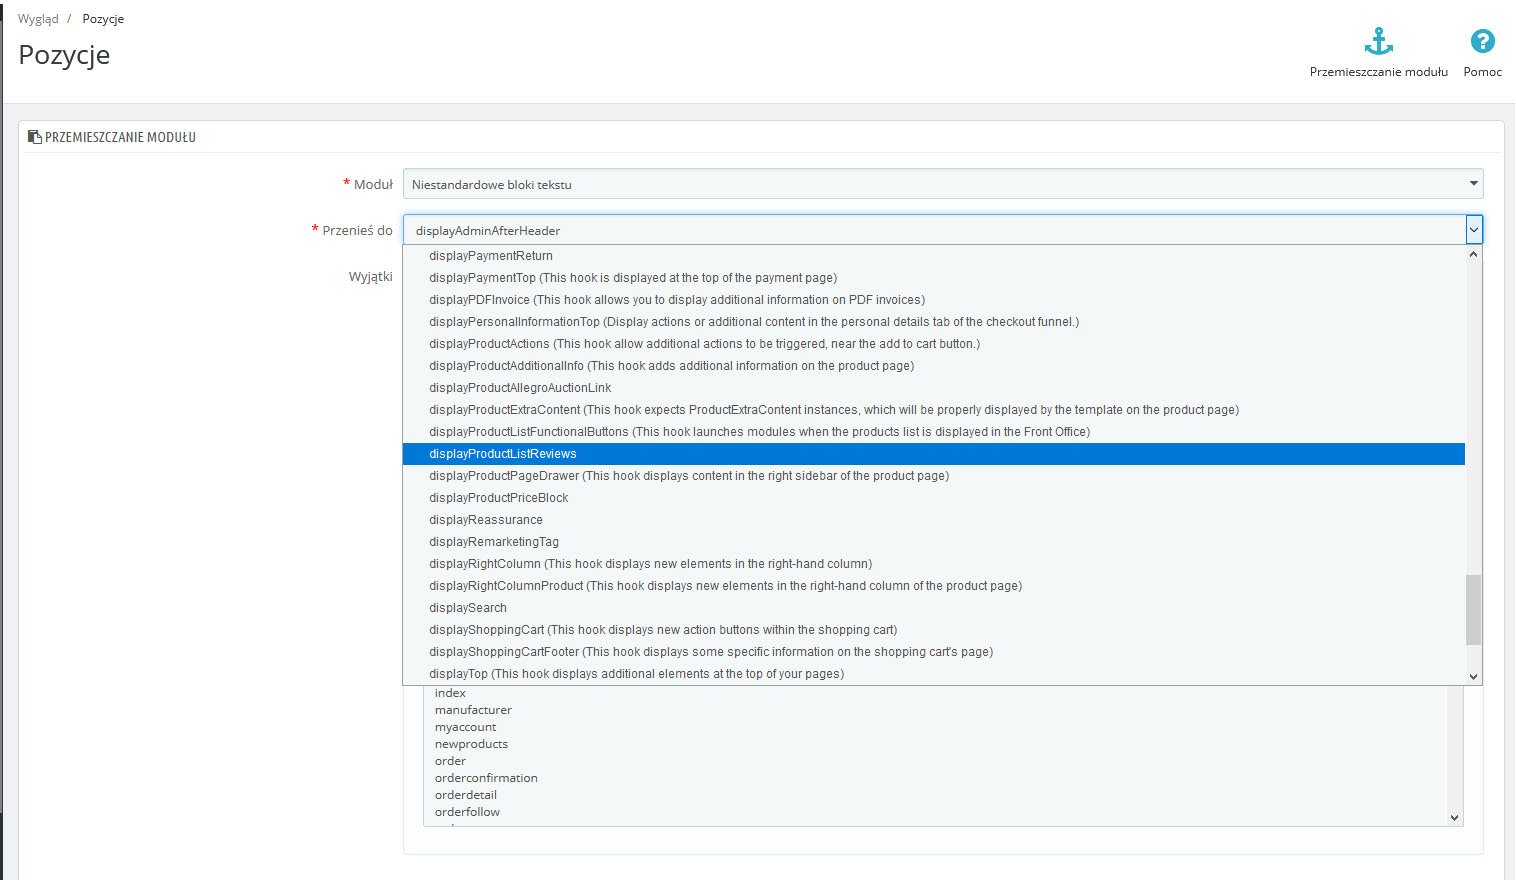
Task: Pick displayProductAdditionalInfo option
Action: (934, 366)
